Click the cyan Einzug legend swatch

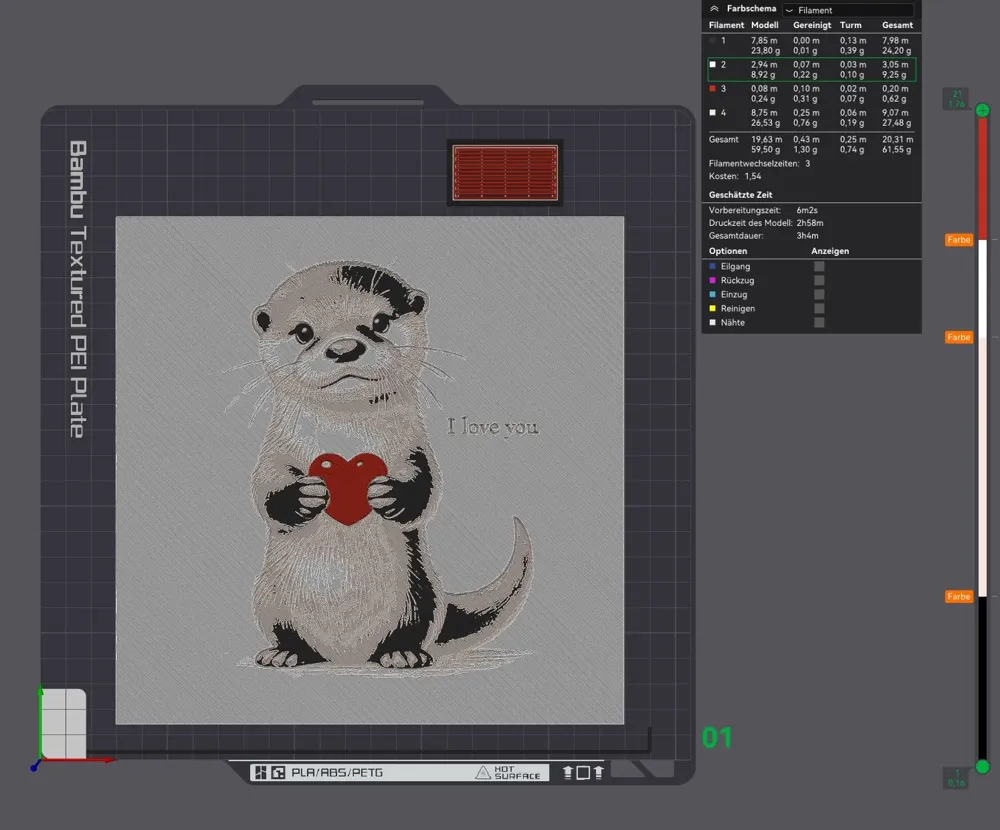point(712,295)
